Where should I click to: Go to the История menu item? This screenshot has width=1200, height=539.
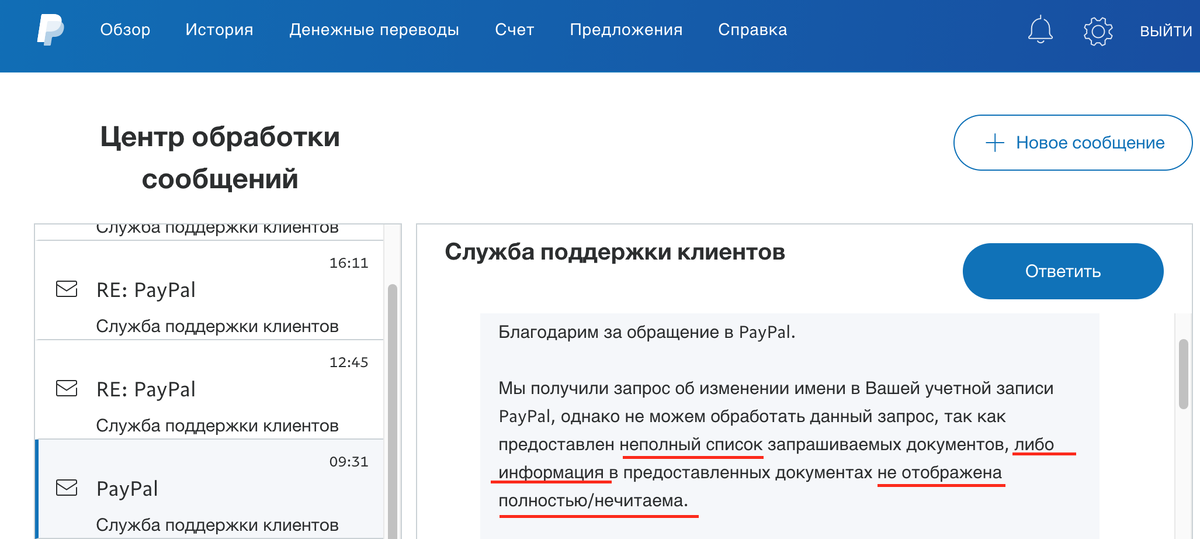coord(219,30)
